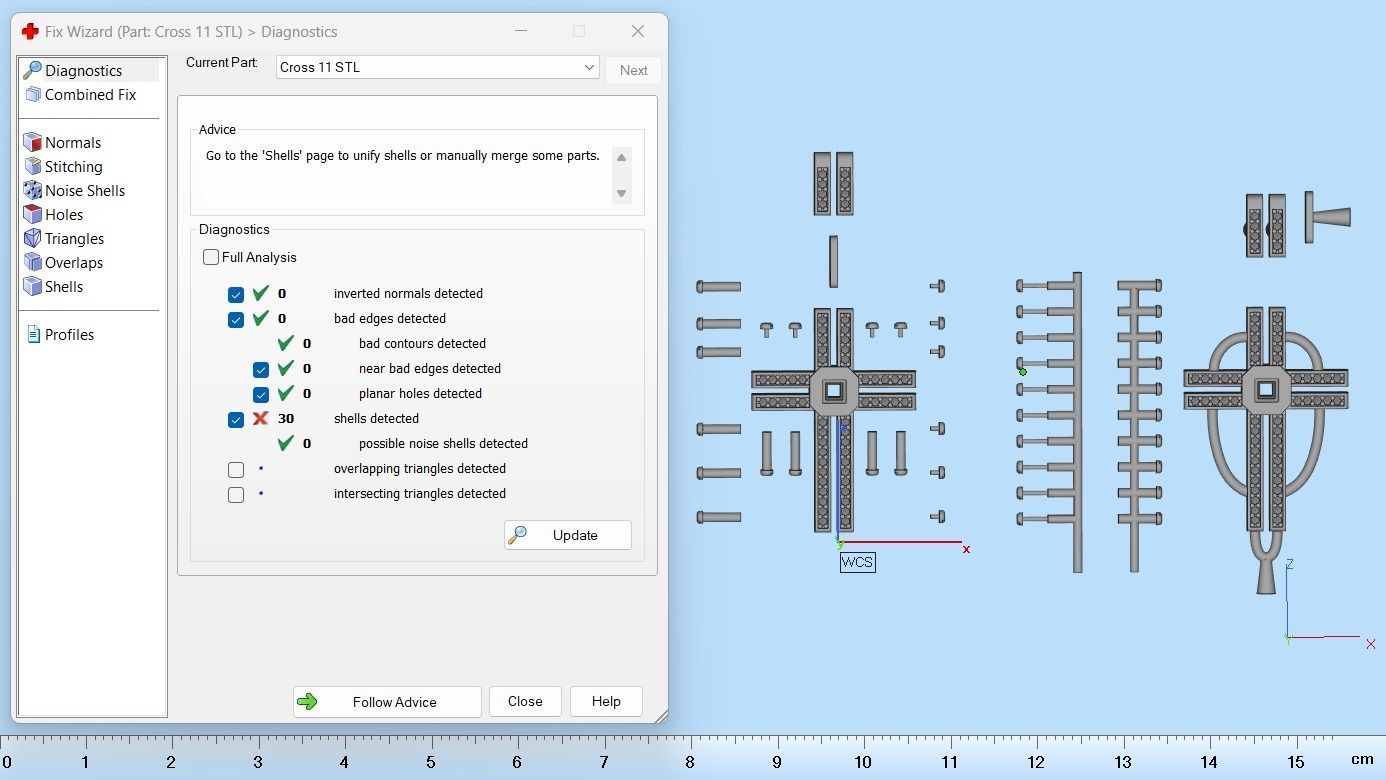Open the Current Part dropdown
Image resolution: width=1386 pixels, height=780 pixels.
[438, 67]
